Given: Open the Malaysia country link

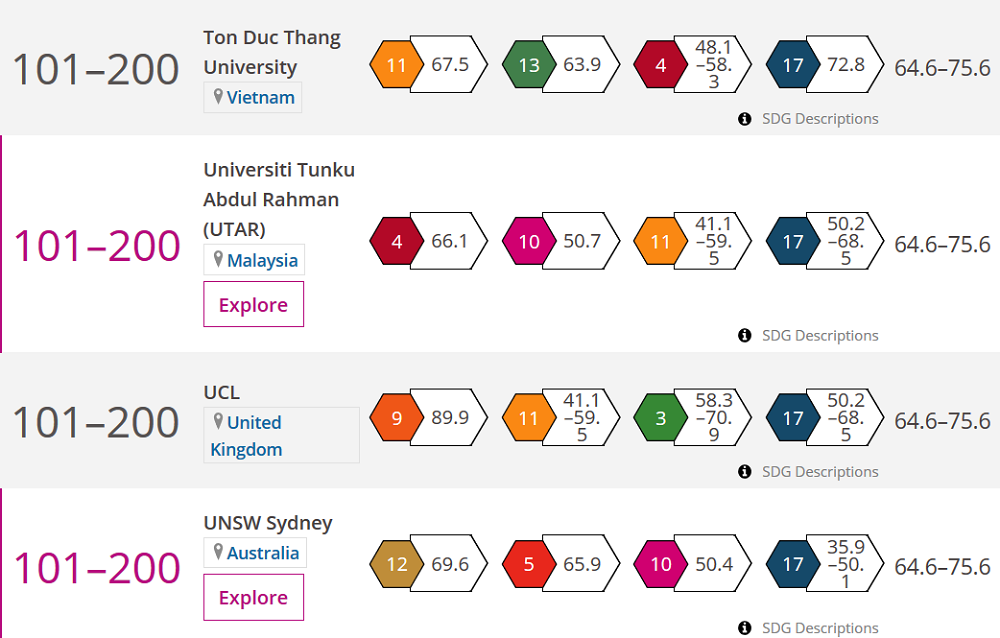Looking at the screenshot, I should pyautogui.click(x=262, y=260).
